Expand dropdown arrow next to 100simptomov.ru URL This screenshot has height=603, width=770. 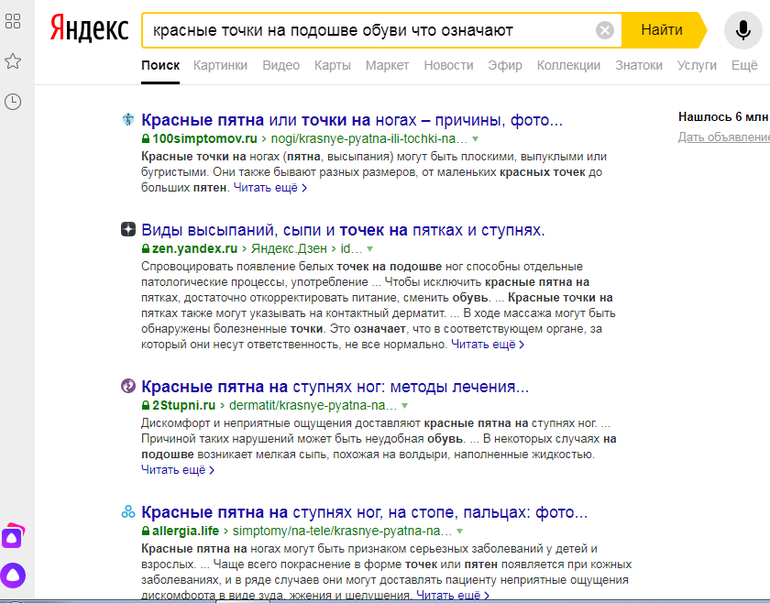[x=476, y=139]
